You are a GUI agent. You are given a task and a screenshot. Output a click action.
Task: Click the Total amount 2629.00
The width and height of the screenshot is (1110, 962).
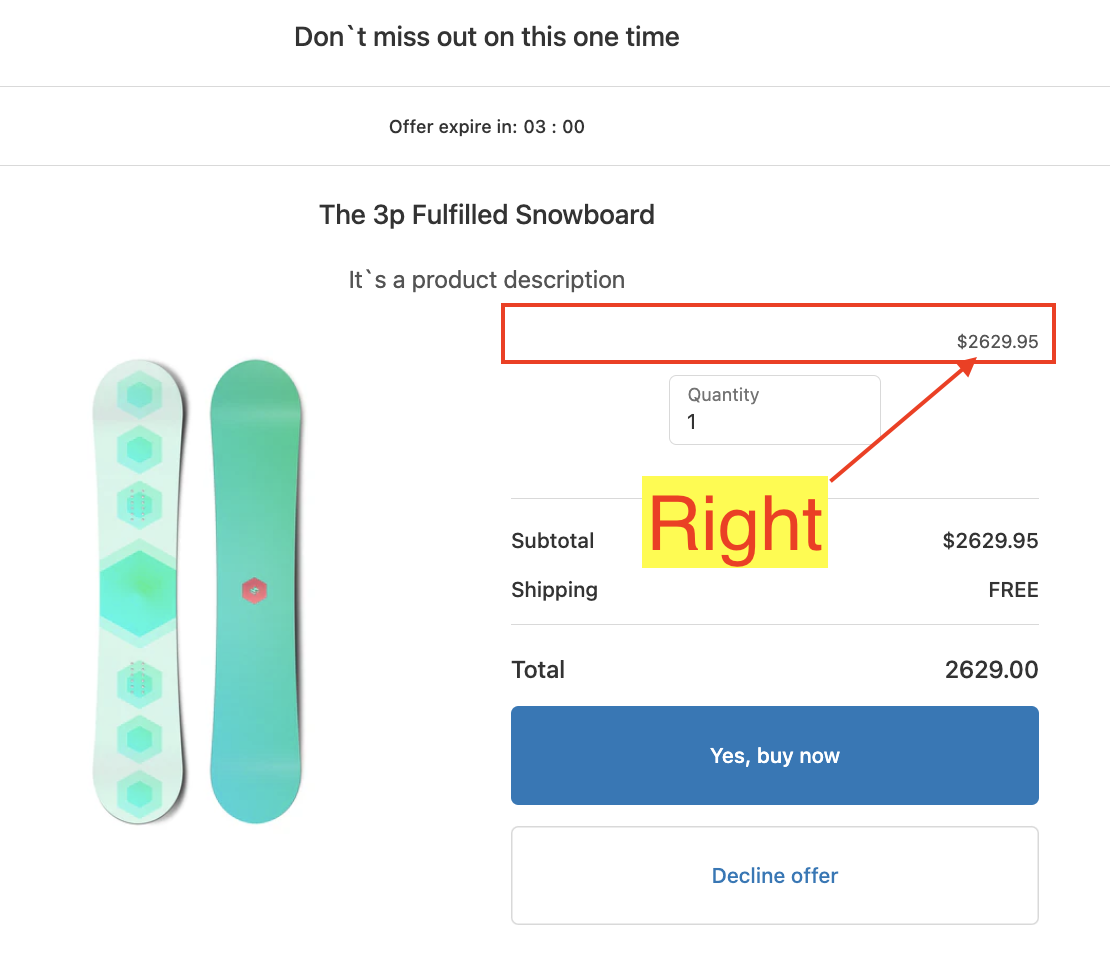pyautogui.click(x=991, y=670)
